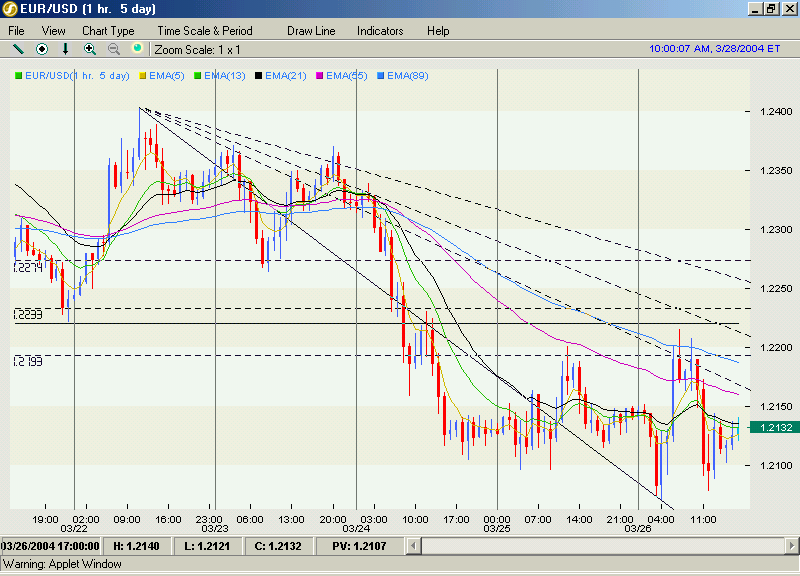Click the Warning: Applet Window text
This screenshot has height=576, width=800.
click(62, 564)
